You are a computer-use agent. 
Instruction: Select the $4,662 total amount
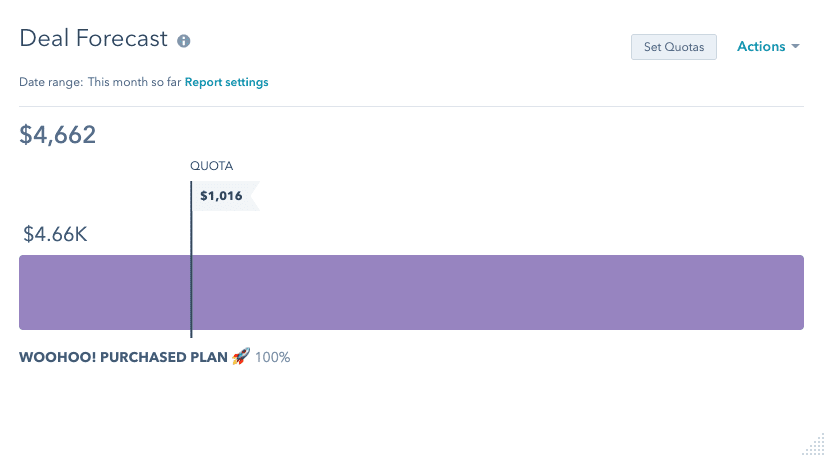click(57, 135)
